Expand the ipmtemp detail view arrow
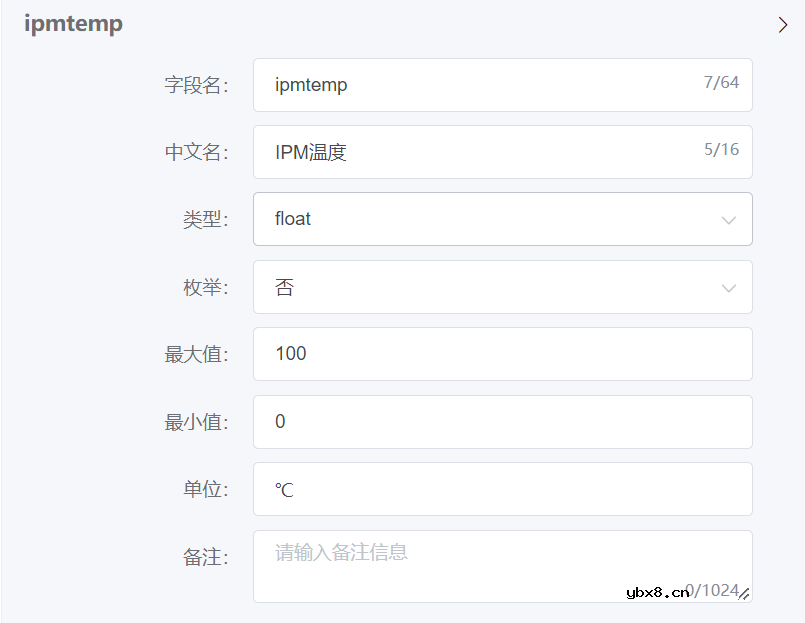The width and height of the screenshot is (805, 623). tap(781, 24)
